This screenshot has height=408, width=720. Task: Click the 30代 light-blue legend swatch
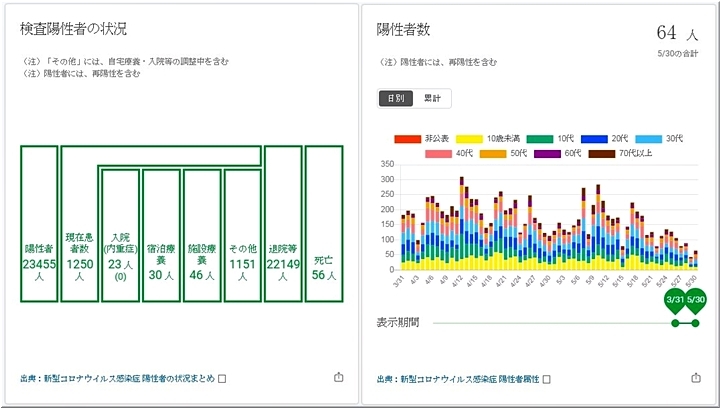coord(649,137)
